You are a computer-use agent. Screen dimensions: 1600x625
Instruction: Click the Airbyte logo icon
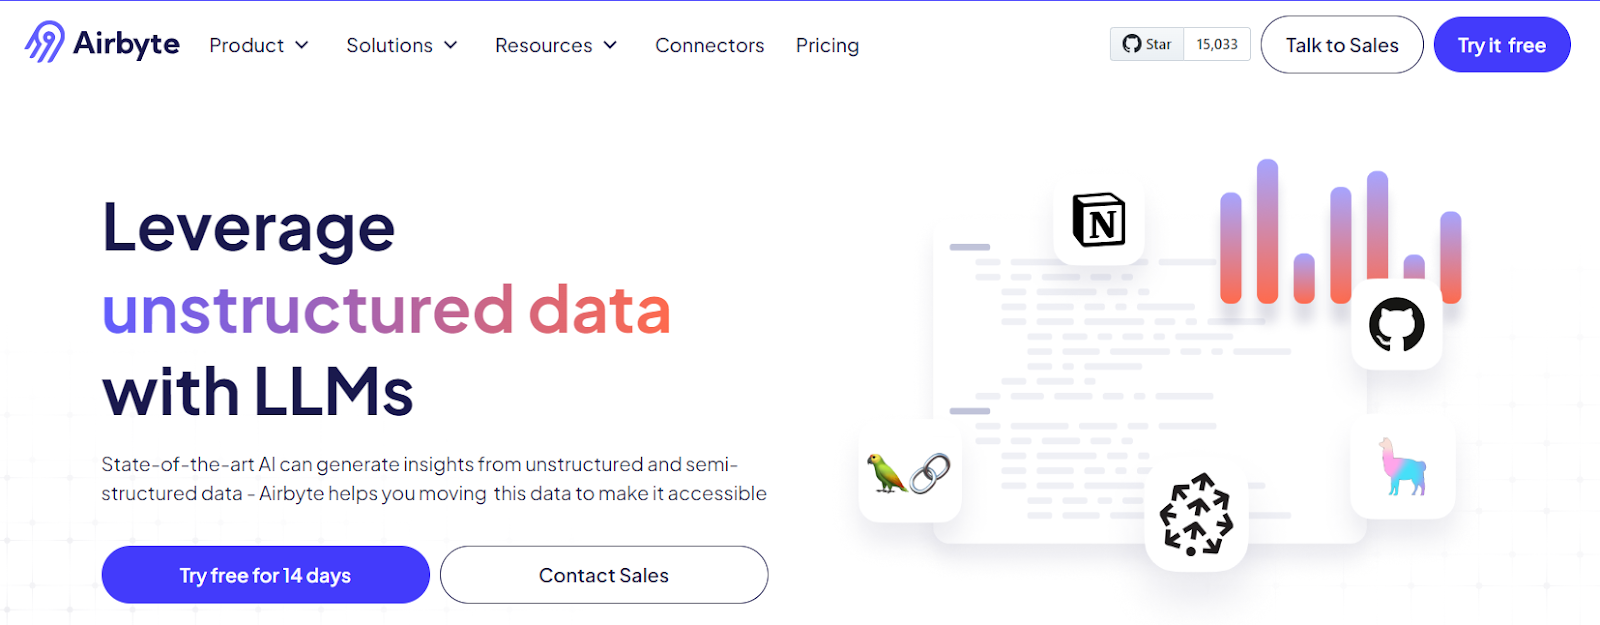tap(45, 43)
